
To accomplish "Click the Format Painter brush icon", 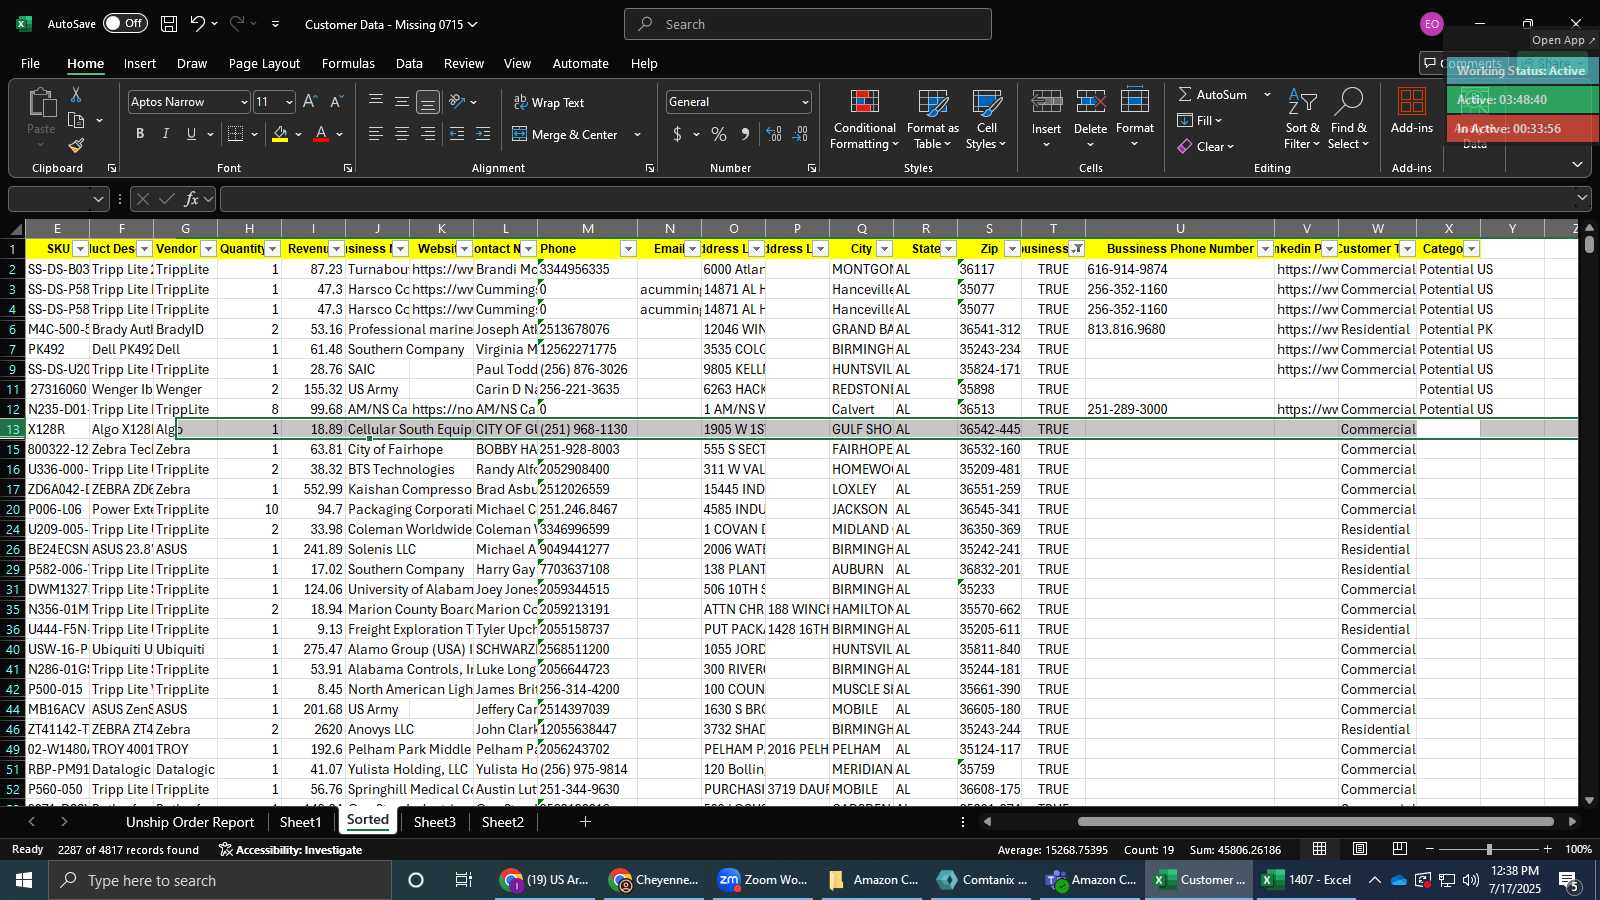I will coord(76,146).
